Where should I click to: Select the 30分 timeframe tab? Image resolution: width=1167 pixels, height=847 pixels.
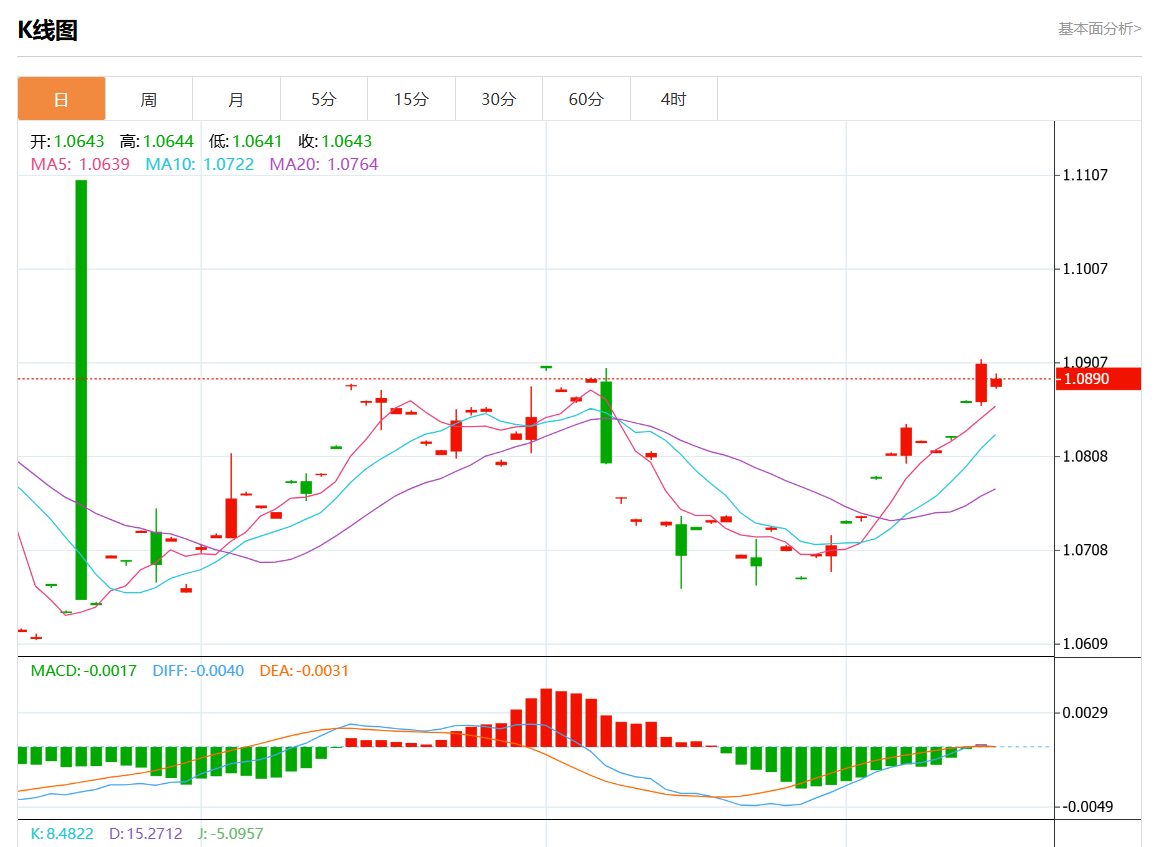point(498,99)
